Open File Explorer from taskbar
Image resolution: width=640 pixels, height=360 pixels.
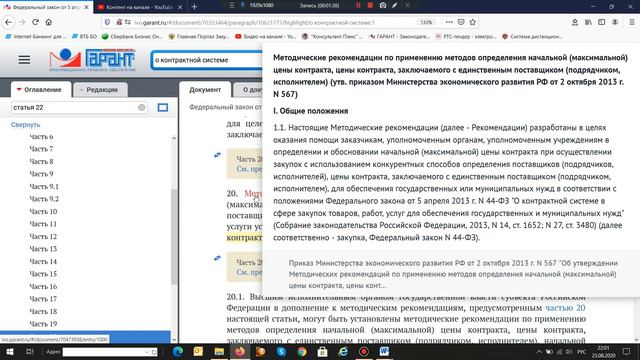pos(219,351)
